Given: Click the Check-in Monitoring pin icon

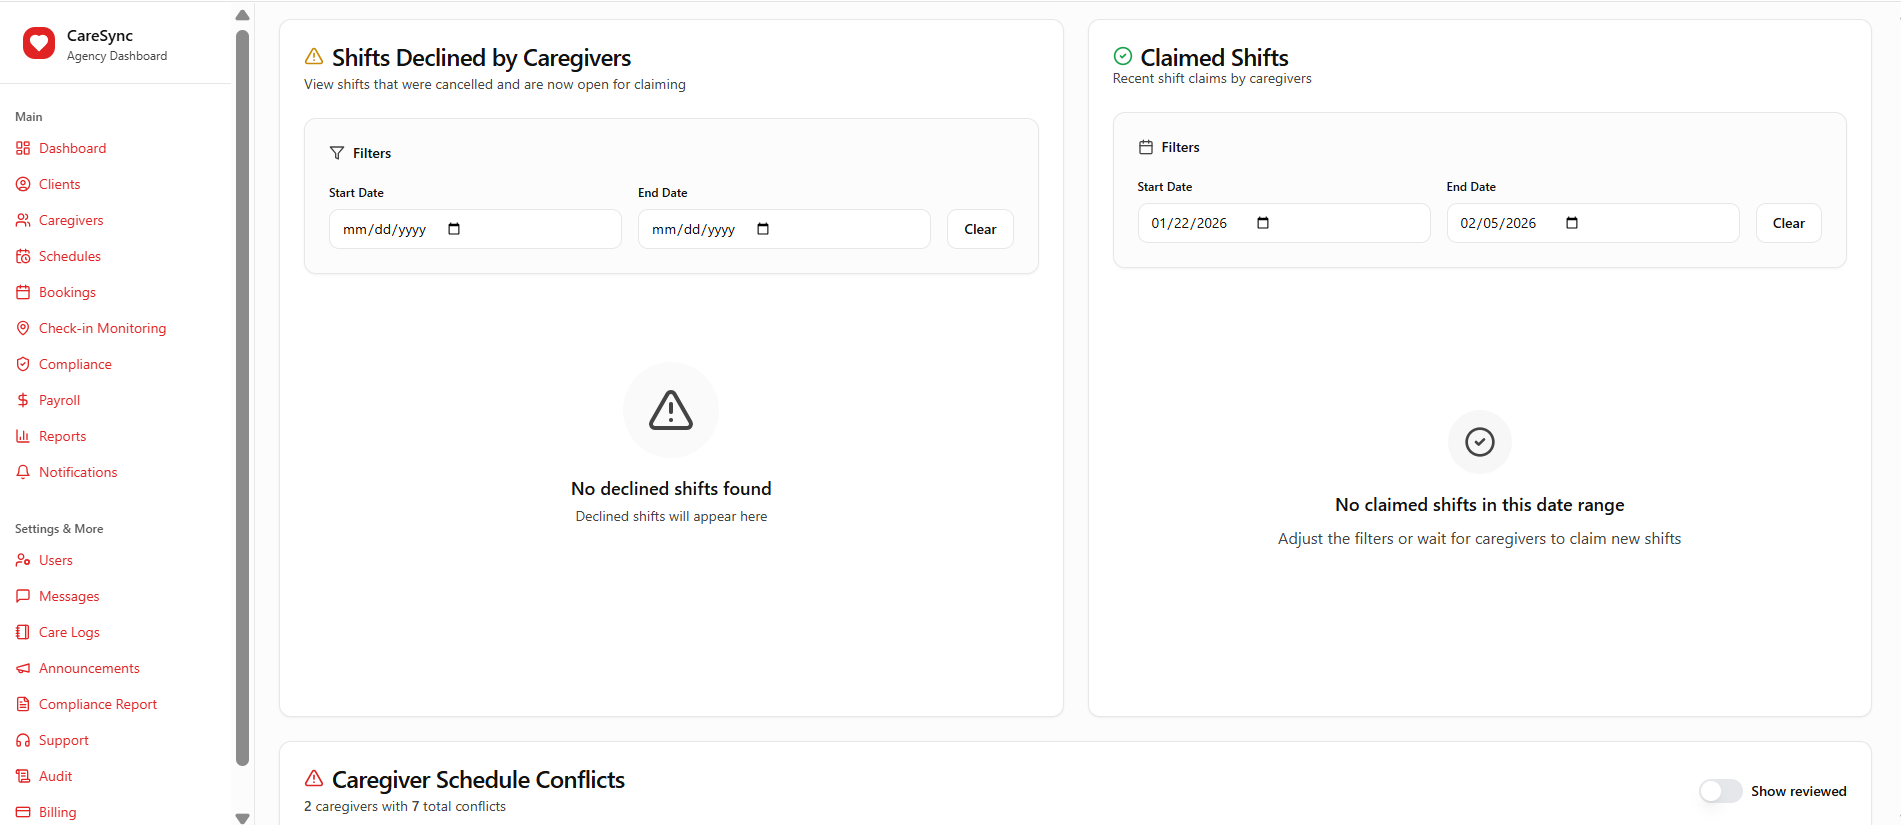Looking at the screenshot, I should click(x=23, y=328).
